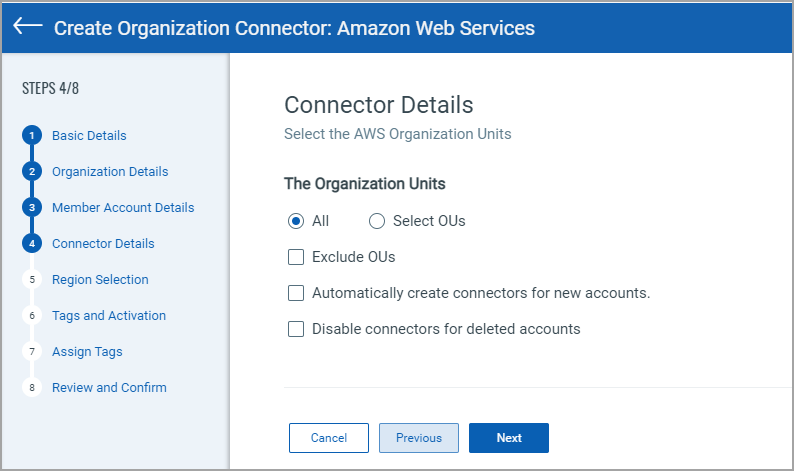Select the All radio button

[296, 221]
